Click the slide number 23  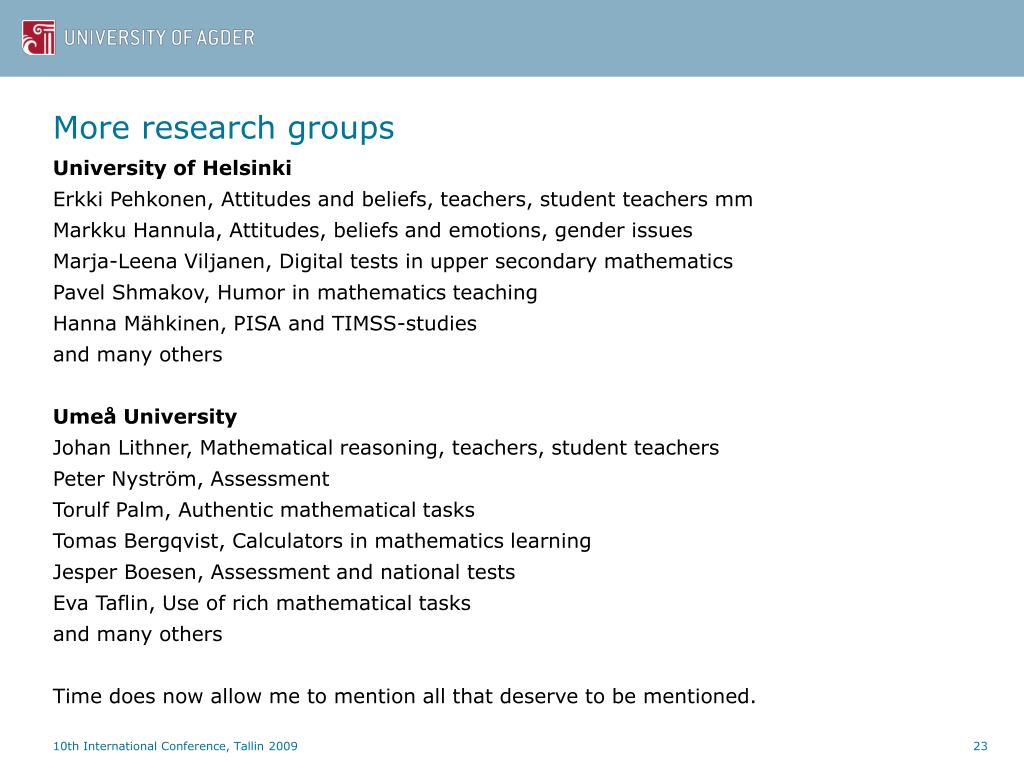click(980, 746)
